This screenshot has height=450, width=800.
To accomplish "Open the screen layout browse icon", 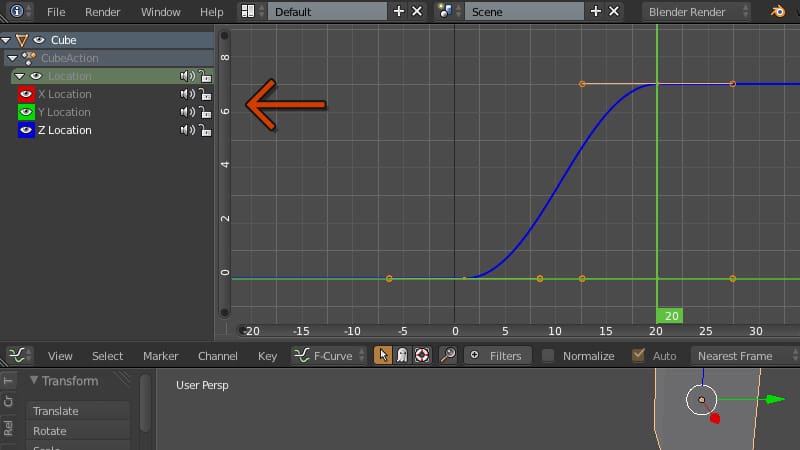I will point(248,11).
